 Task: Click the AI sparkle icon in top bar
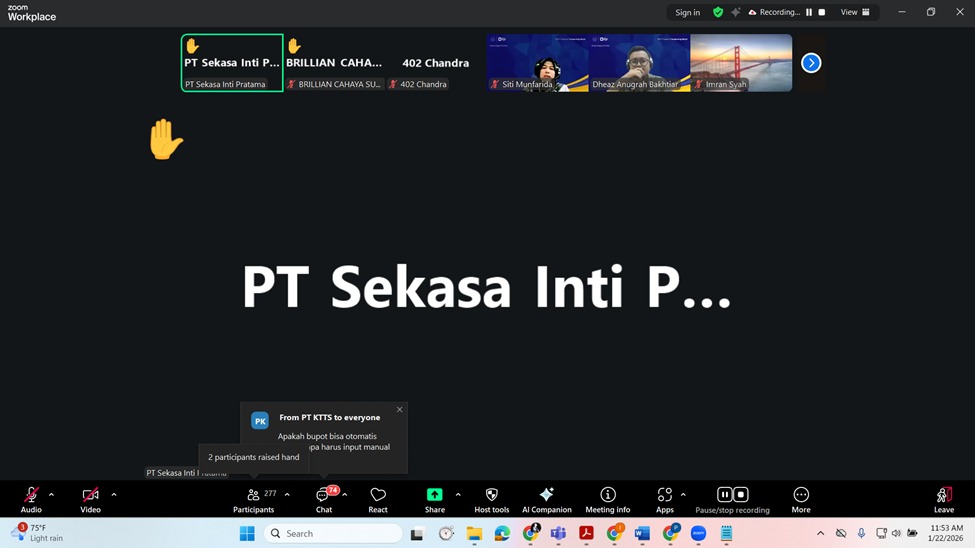pyautogui.click(x=736, y=12)
